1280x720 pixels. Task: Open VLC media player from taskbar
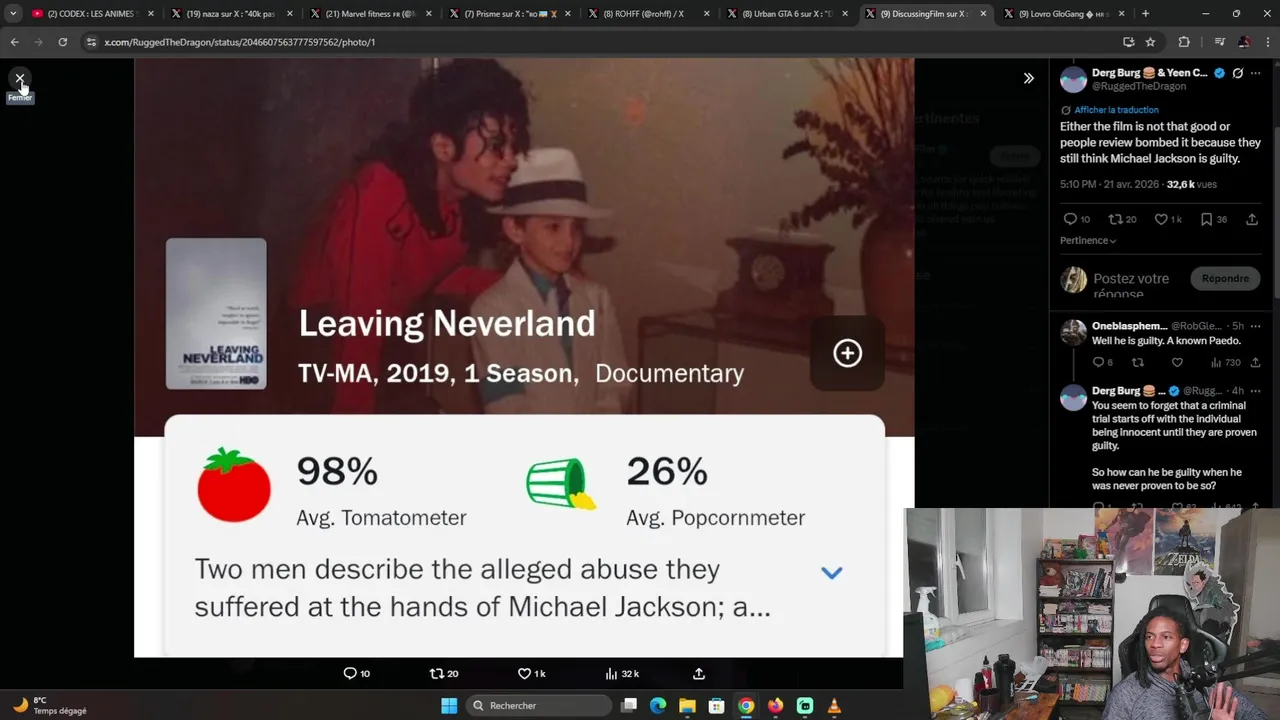tap(834, 706)
